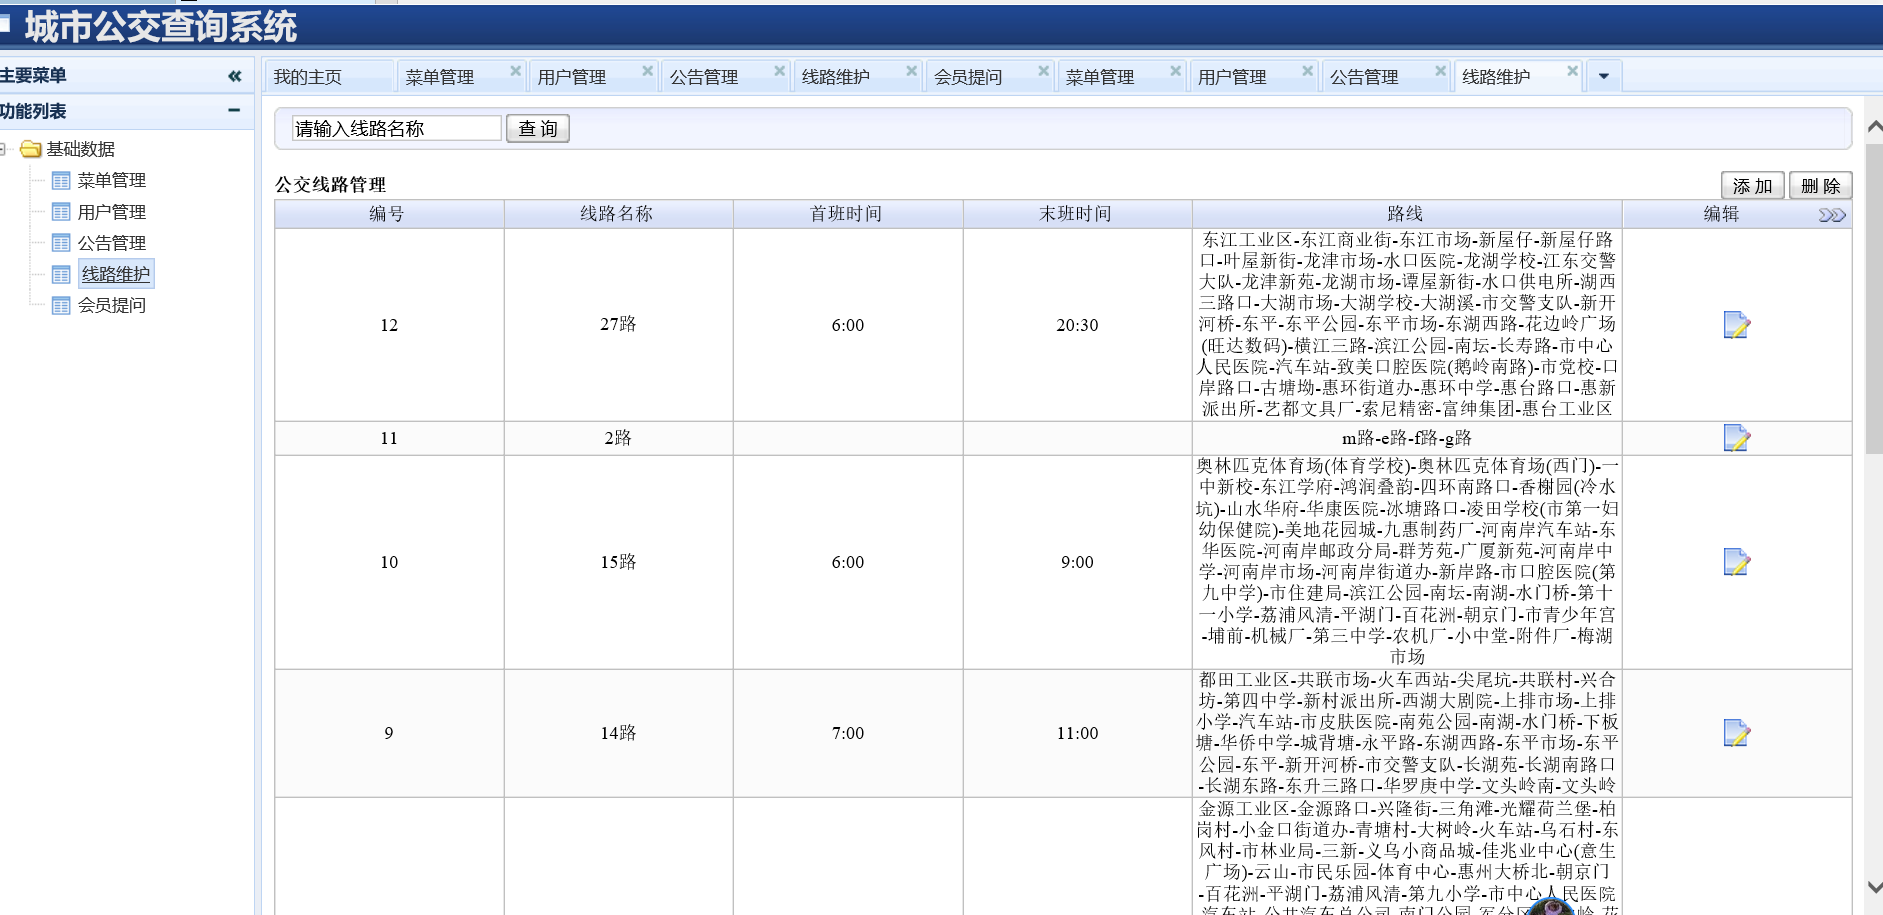Click the 线路名称 column header
Screen dimensions: 1883x915
pos(618,214)
